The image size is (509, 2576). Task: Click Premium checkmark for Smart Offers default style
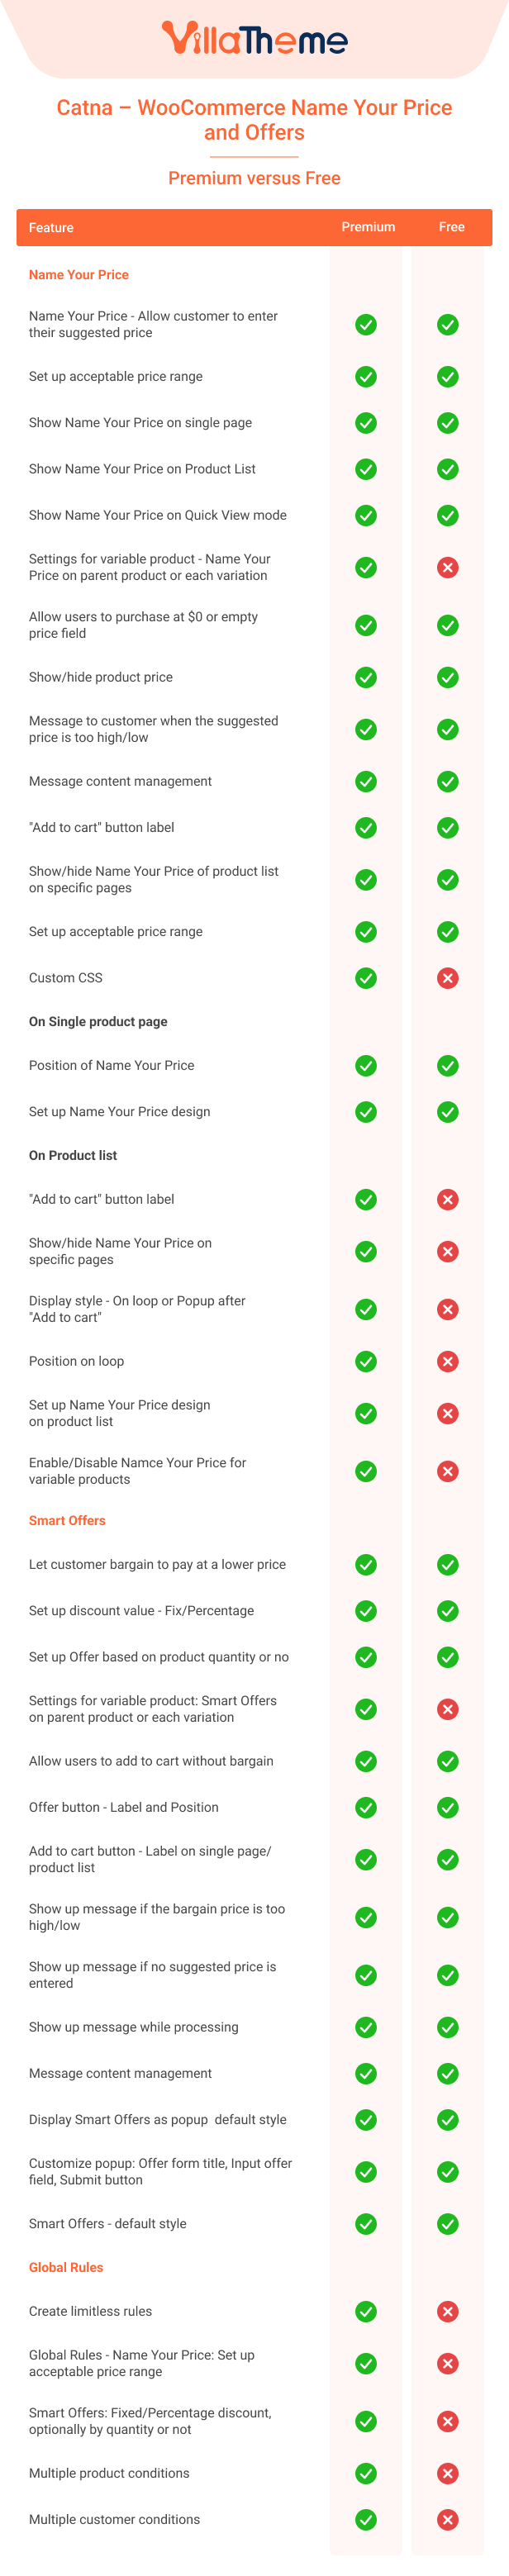click(x=366, y=2224)
